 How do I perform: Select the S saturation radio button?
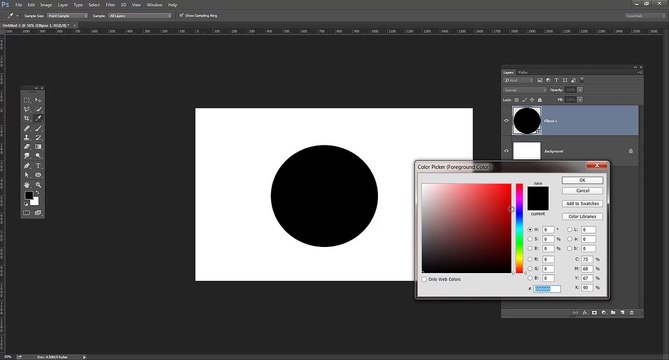point(530,239)
